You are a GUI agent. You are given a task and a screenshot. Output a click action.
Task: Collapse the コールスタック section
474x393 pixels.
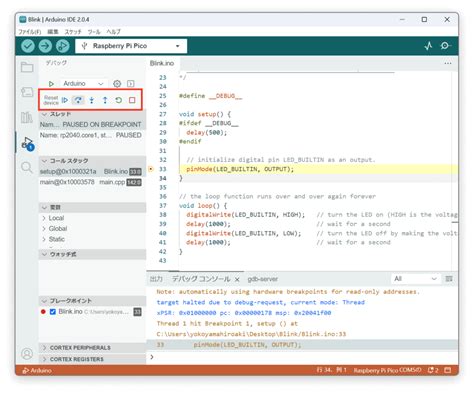click(x=92, y=161)
